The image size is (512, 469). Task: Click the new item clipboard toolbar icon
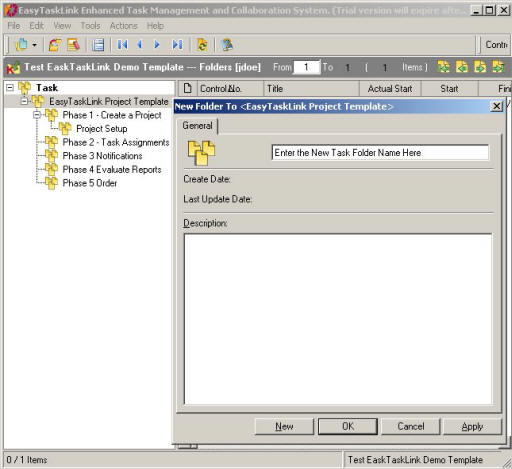22,45
